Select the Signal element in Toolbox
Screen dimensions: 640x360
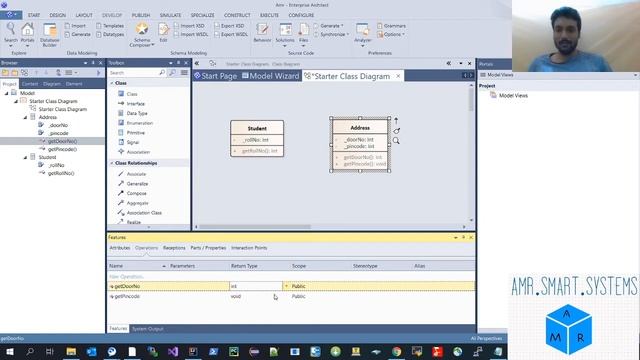click(129, 142)
